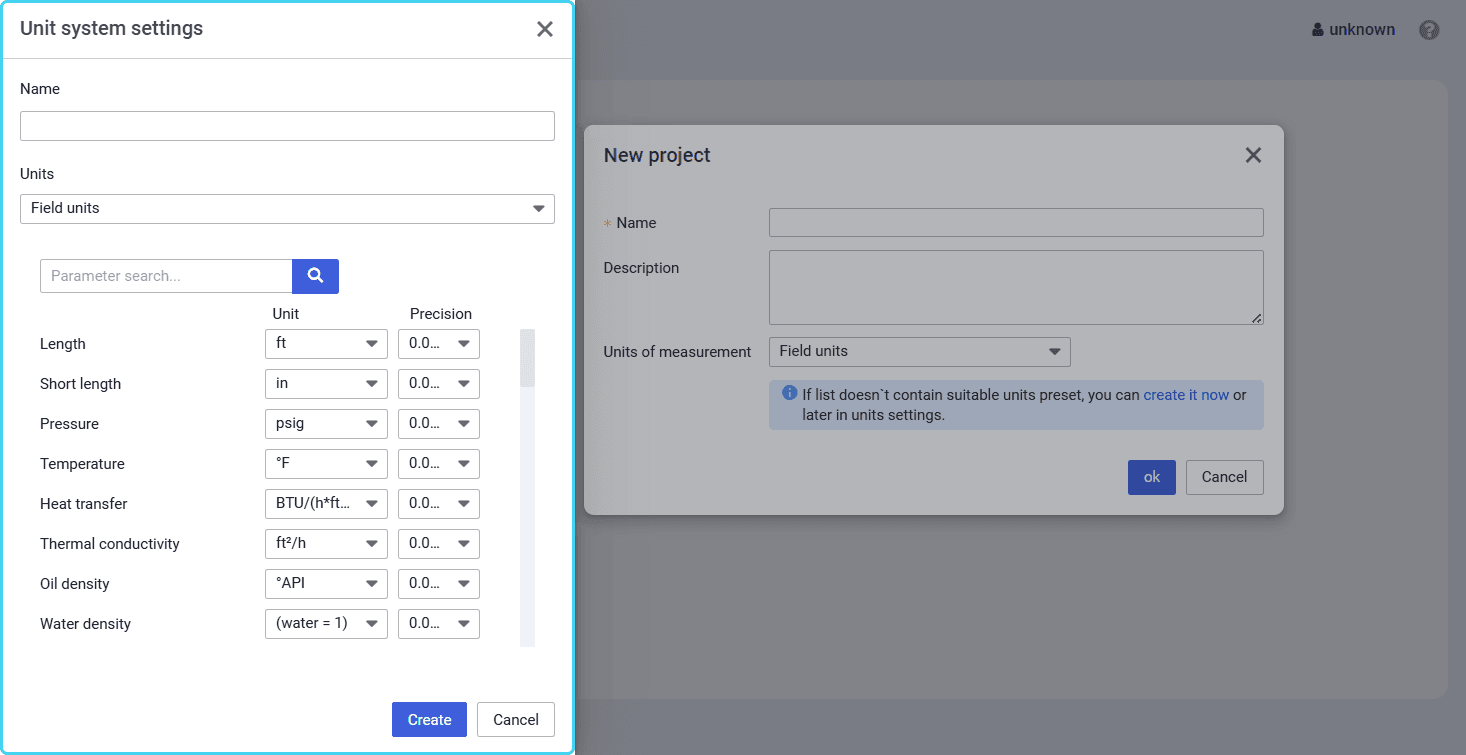Click the ok button in New project

pyautogui.click(x=1151, y=477)
